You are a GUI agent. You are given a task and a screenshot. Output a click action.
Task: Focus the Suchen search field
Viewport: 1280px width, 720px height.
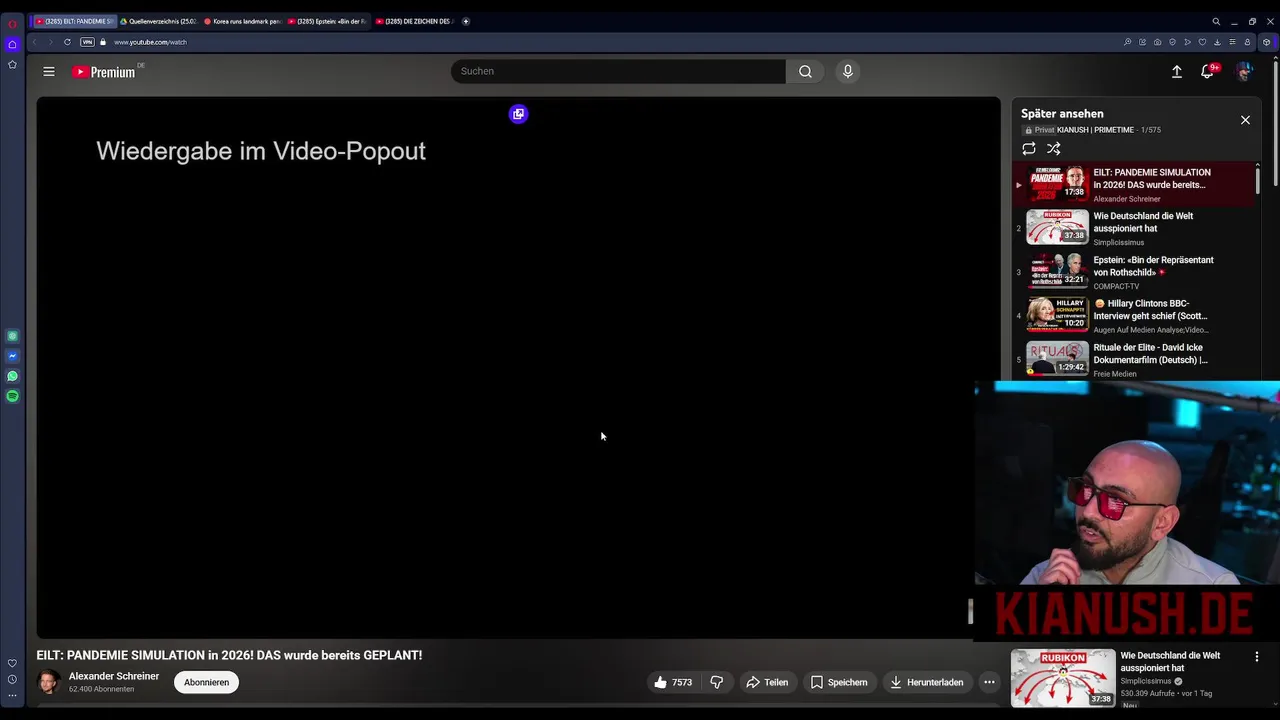[618, 71]
